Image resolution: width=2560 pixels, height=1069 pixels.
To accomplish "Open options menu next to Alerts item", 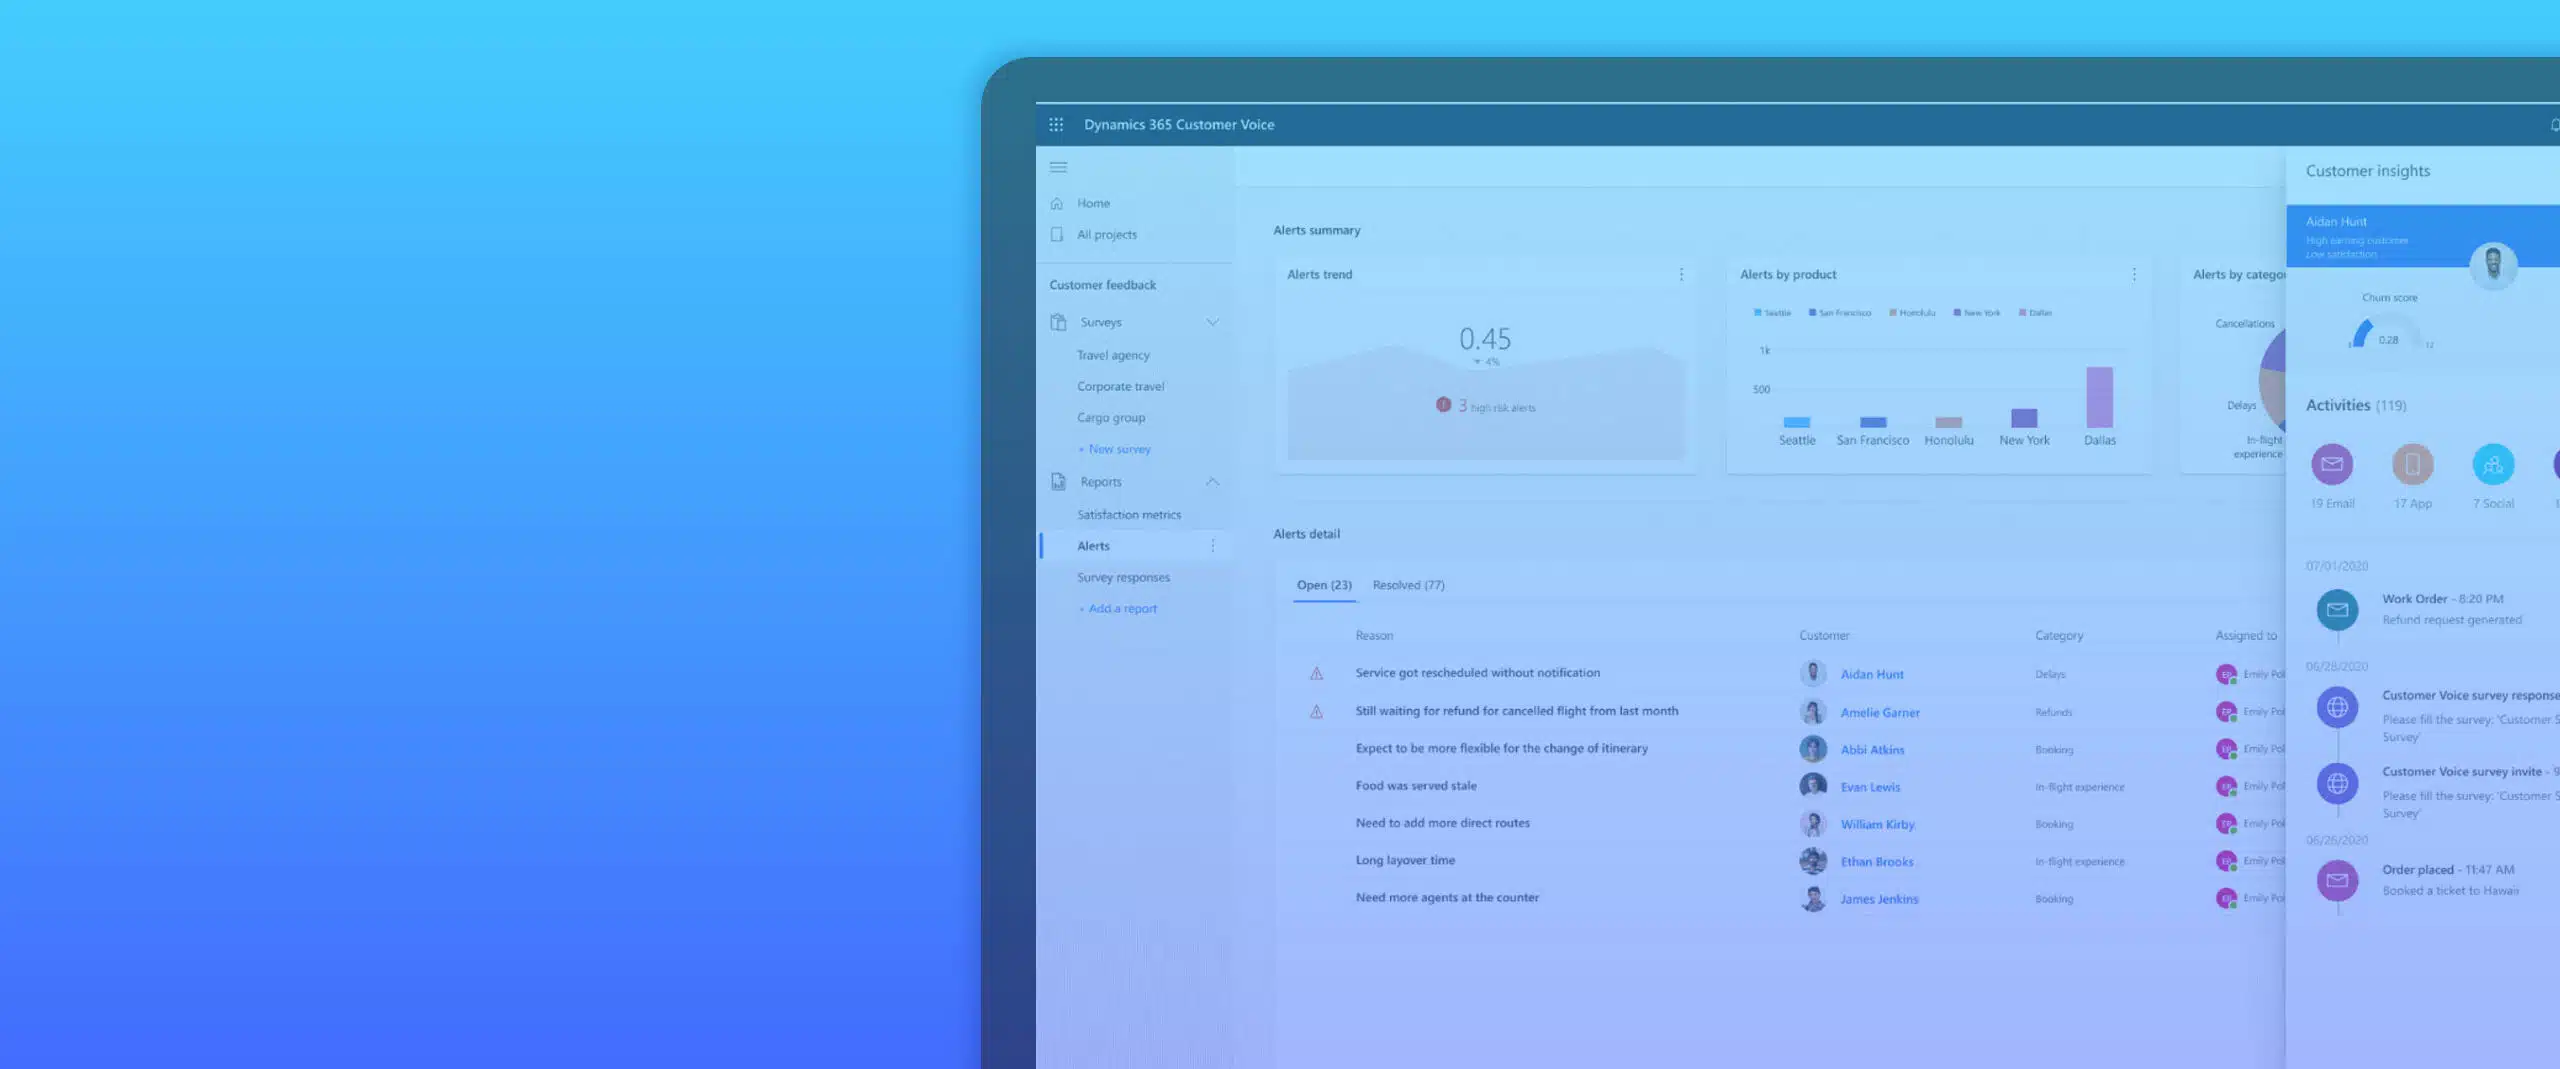I will click(1213, 546).
